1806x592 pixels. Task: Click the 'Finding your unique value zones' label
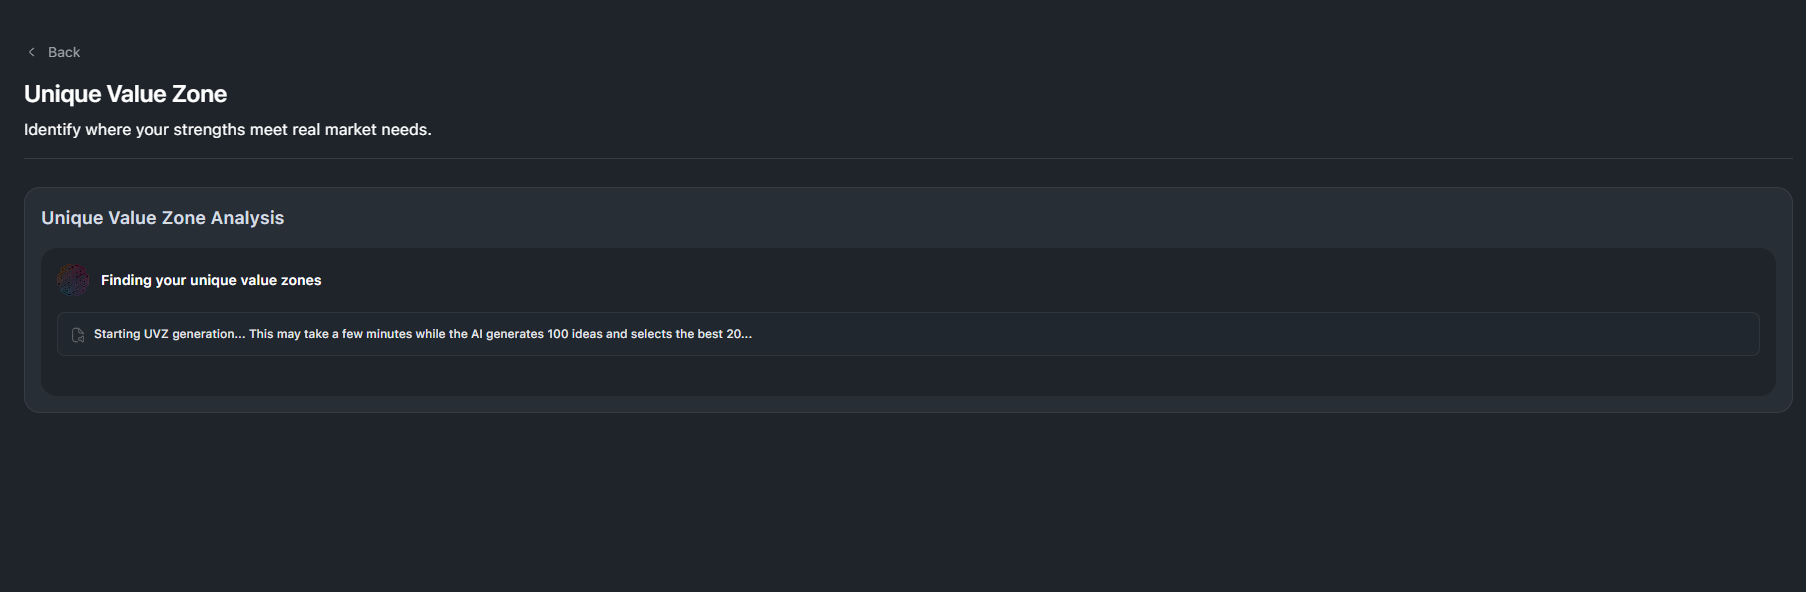pyautogui.click(x=211, y=280)
